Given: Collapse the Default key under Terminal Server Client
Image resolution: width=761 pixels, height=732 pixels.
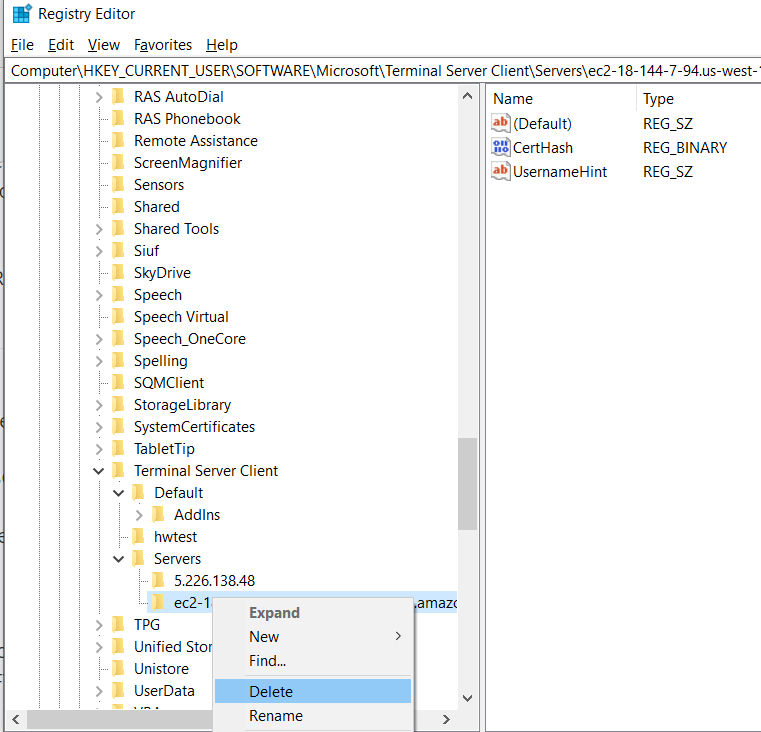Looking at the screenshot, I should pos(118,493).
